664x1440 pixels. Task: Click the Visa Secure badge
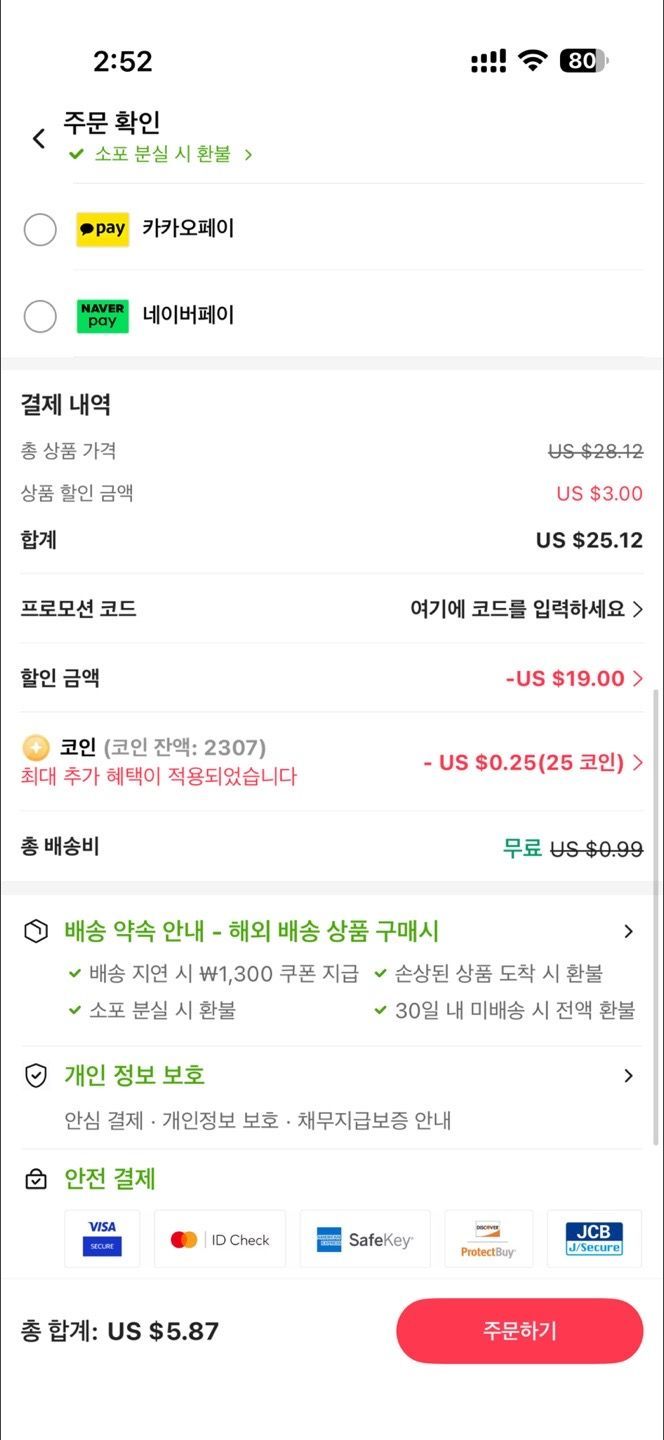[x=101, y=1238]
